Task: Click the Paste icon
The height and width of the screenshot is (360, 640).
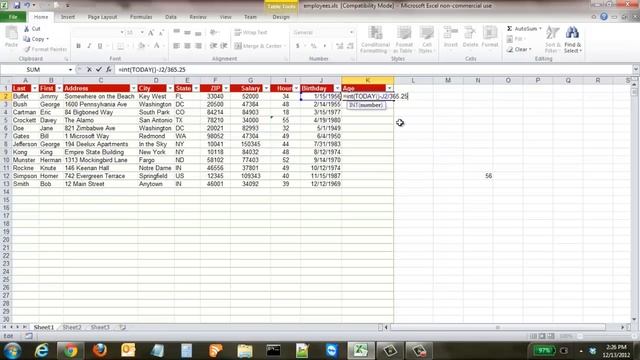Action: tap(11, 33)
